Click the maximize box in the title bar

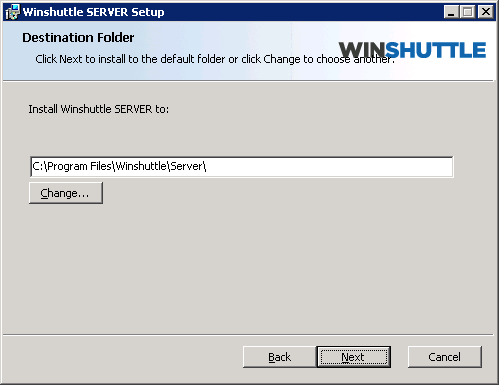point(468,12)
